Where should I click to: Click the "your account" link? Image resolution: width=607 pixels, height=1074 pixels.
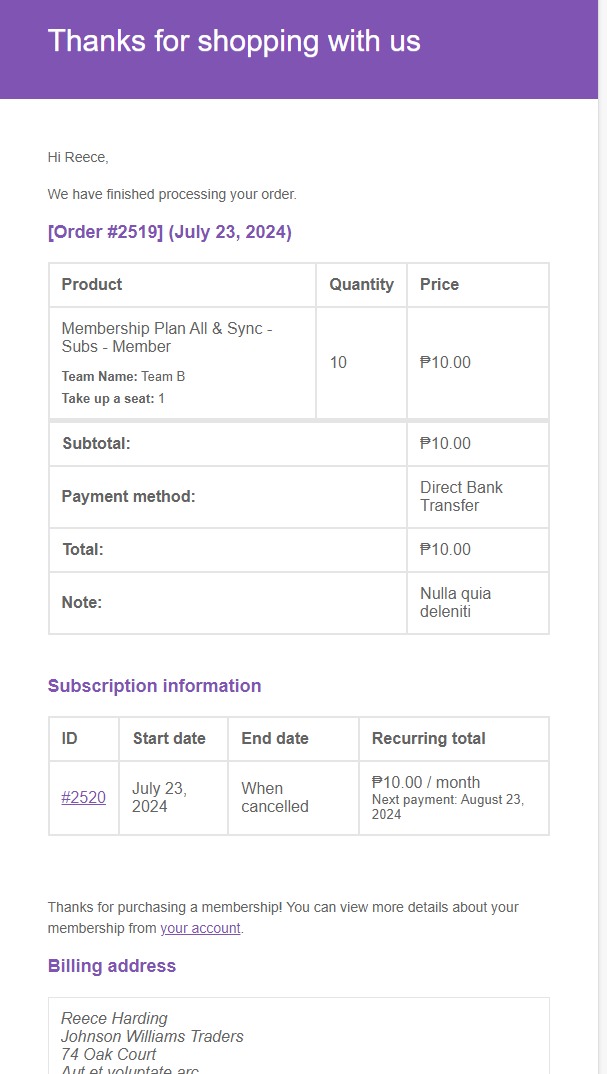[200, 928]
